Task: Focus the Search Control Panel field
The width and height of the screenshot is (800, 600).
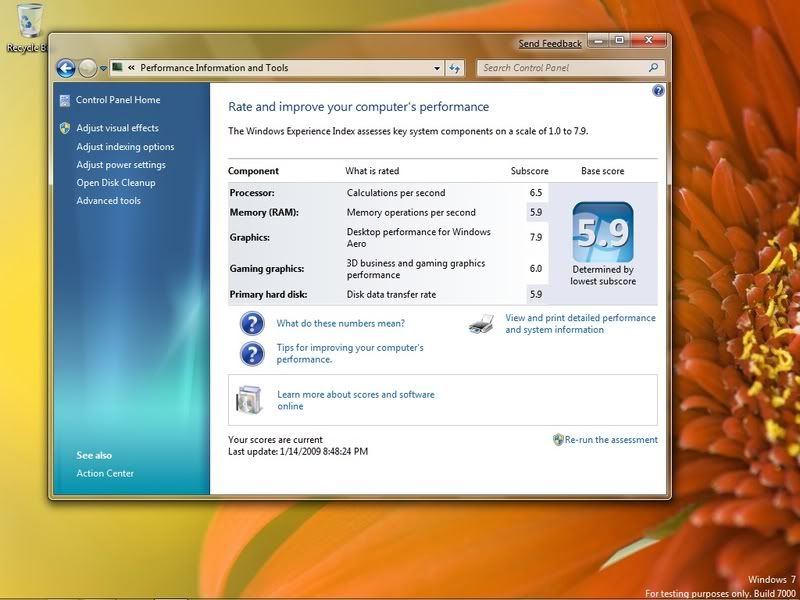Action: pos(563,68)
